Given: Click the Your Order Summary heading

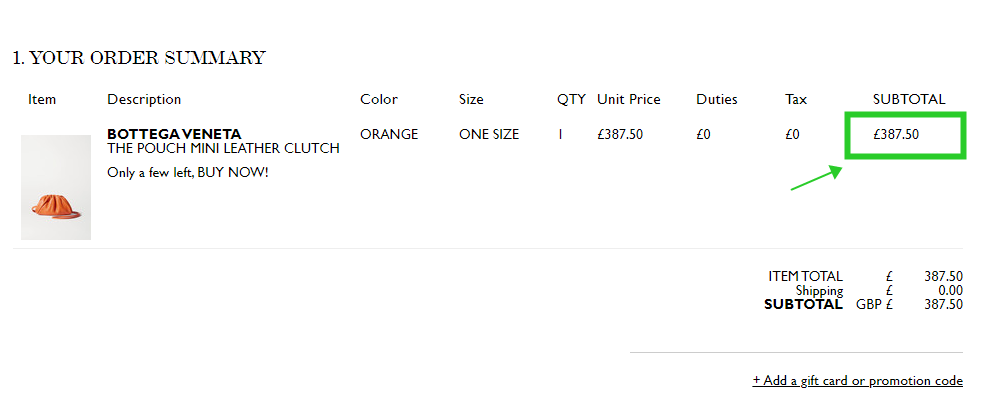Looking at the screenshot, I should [x=139, y=58].
